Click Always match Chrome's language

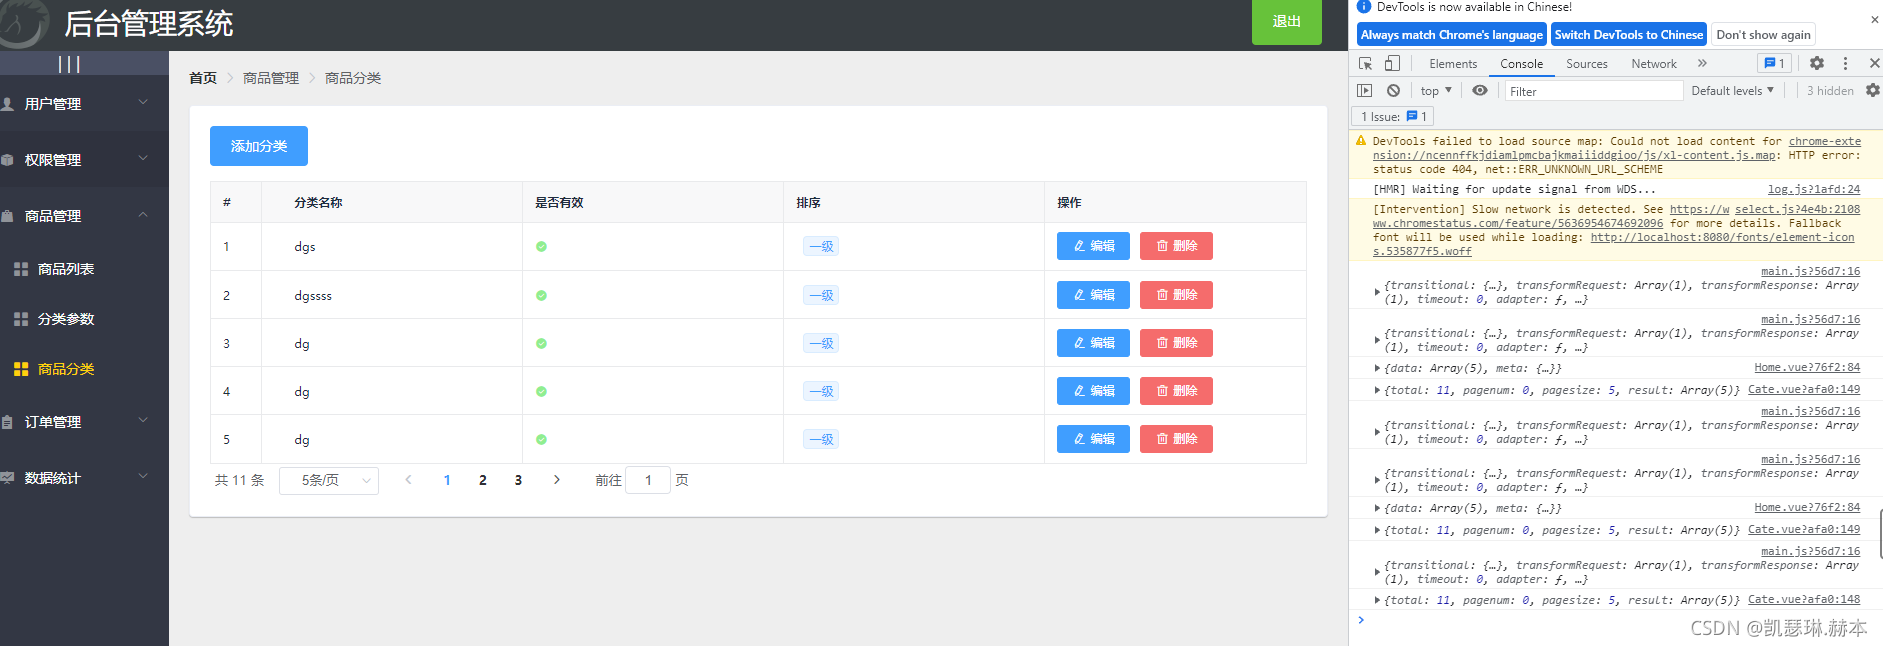(x=1452, y=34)
